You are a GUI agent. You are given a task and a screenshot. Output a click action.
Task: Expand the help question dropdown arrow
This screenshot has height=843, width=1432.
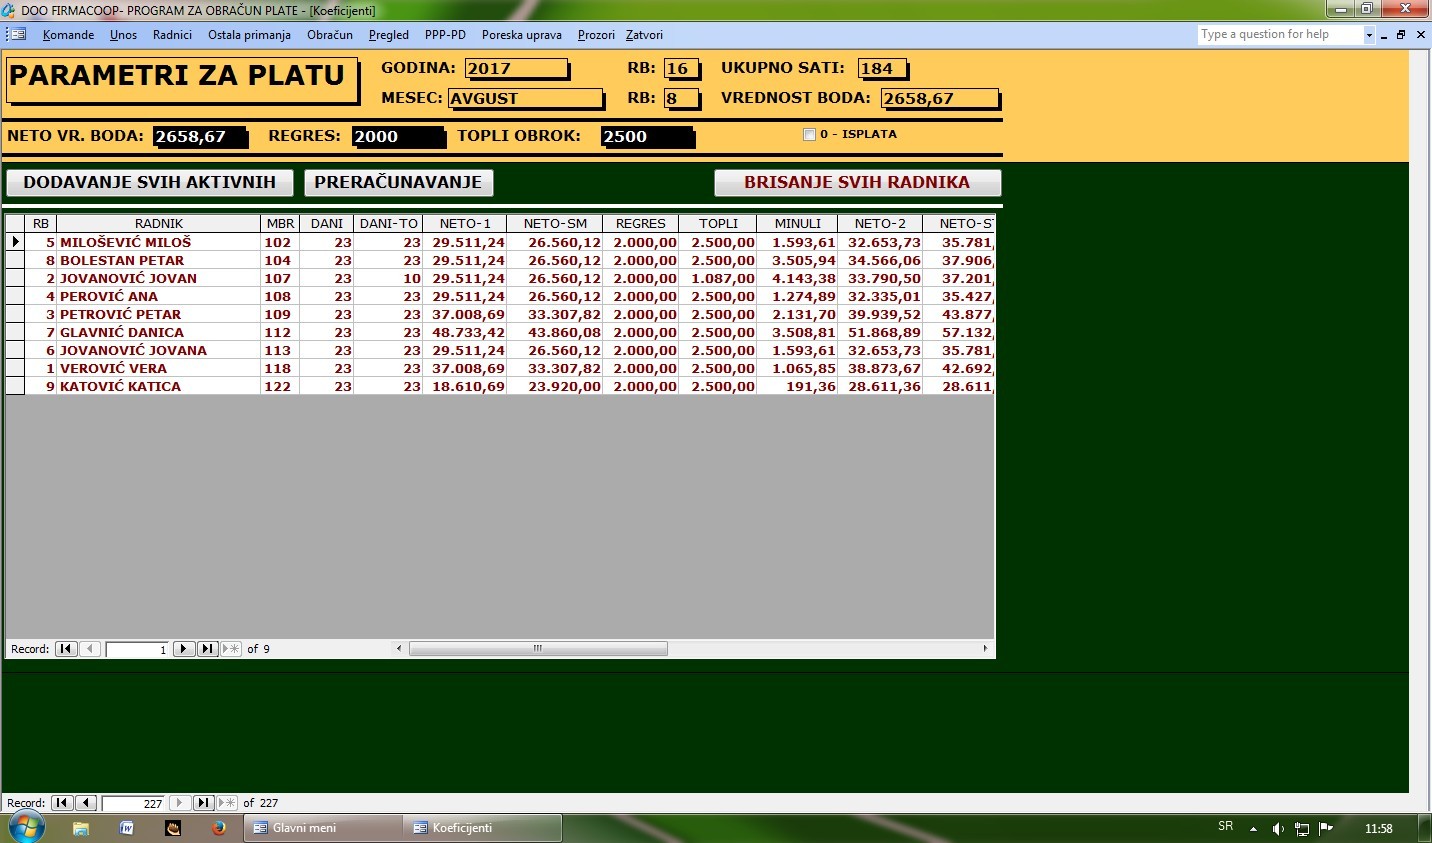(x=1369, y=35)
